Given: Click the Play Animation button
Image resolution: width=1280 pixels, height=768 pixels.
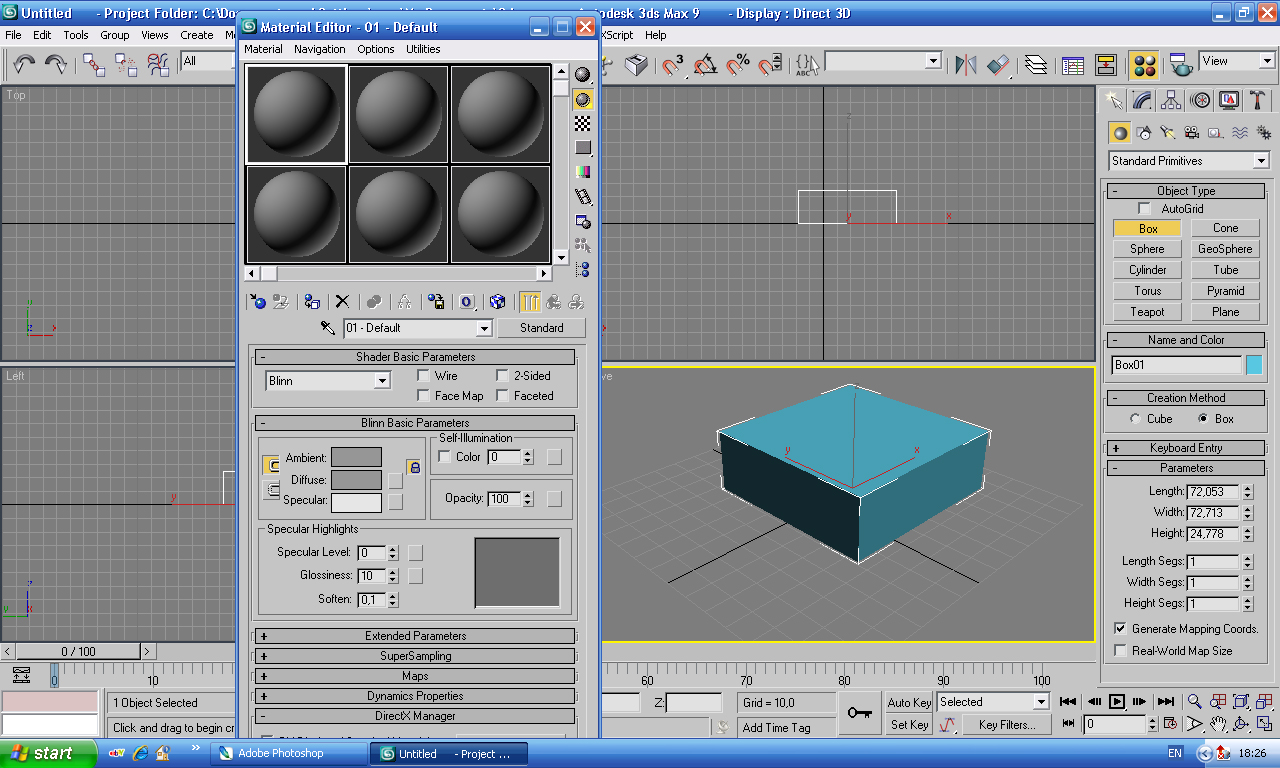Looking at the screenshot, I should 1118,702.
